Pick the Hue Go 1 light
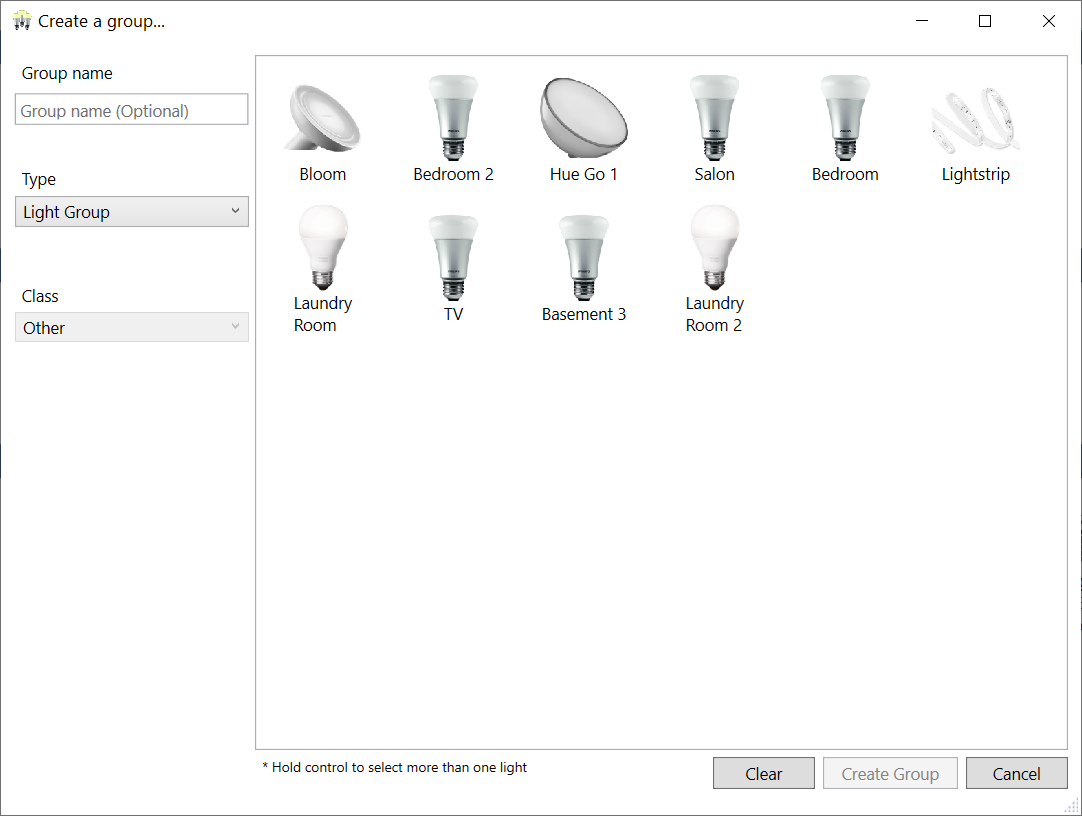Image resolution: width=1082 pixels, height=816 pixels. coord(583,117)
